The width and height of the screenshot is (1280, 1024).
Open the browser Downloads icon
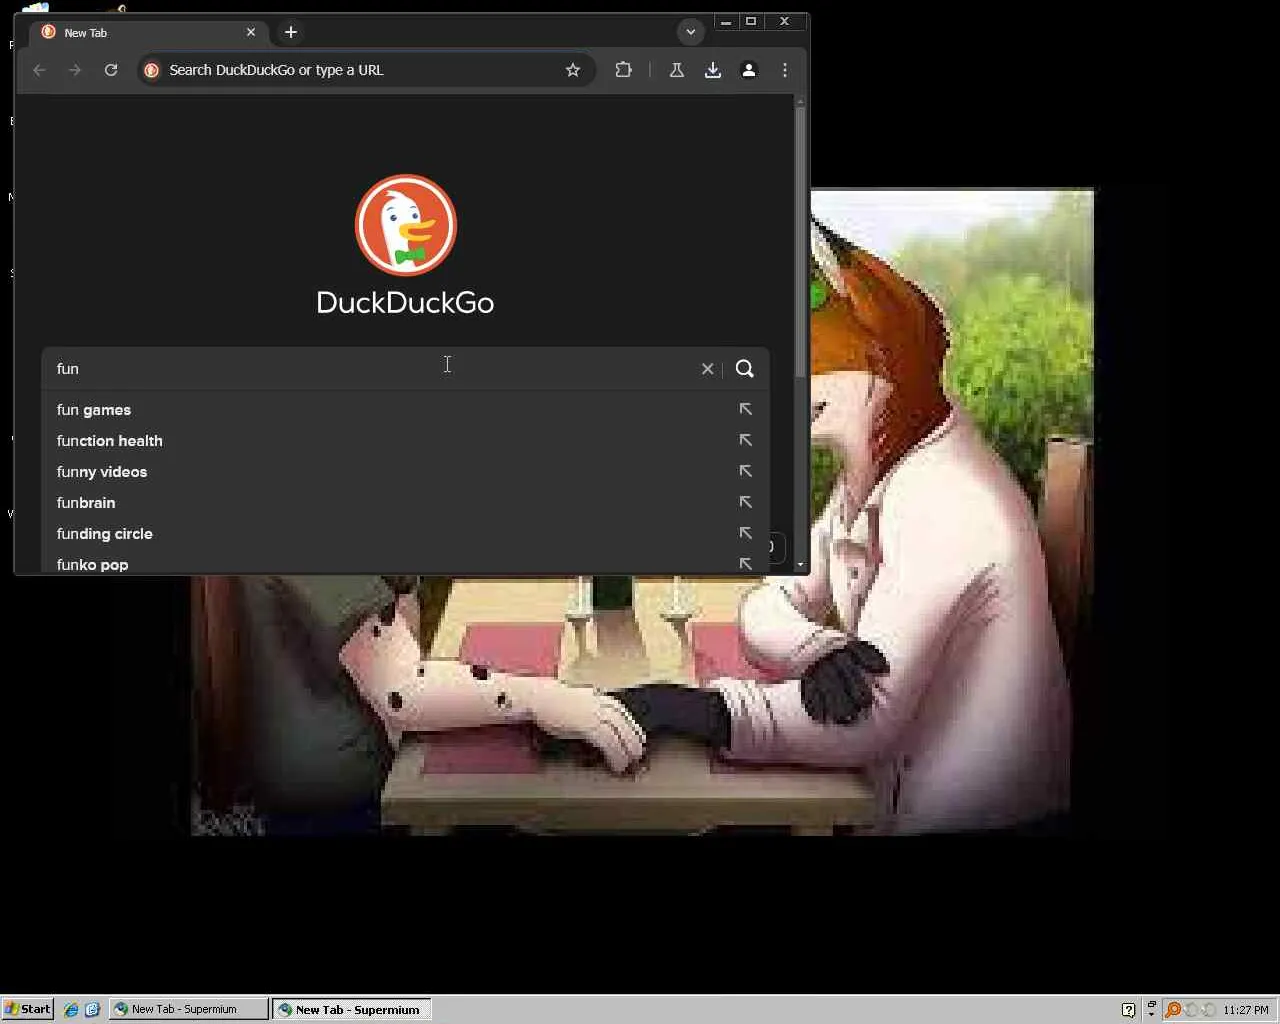pos(713,70)
